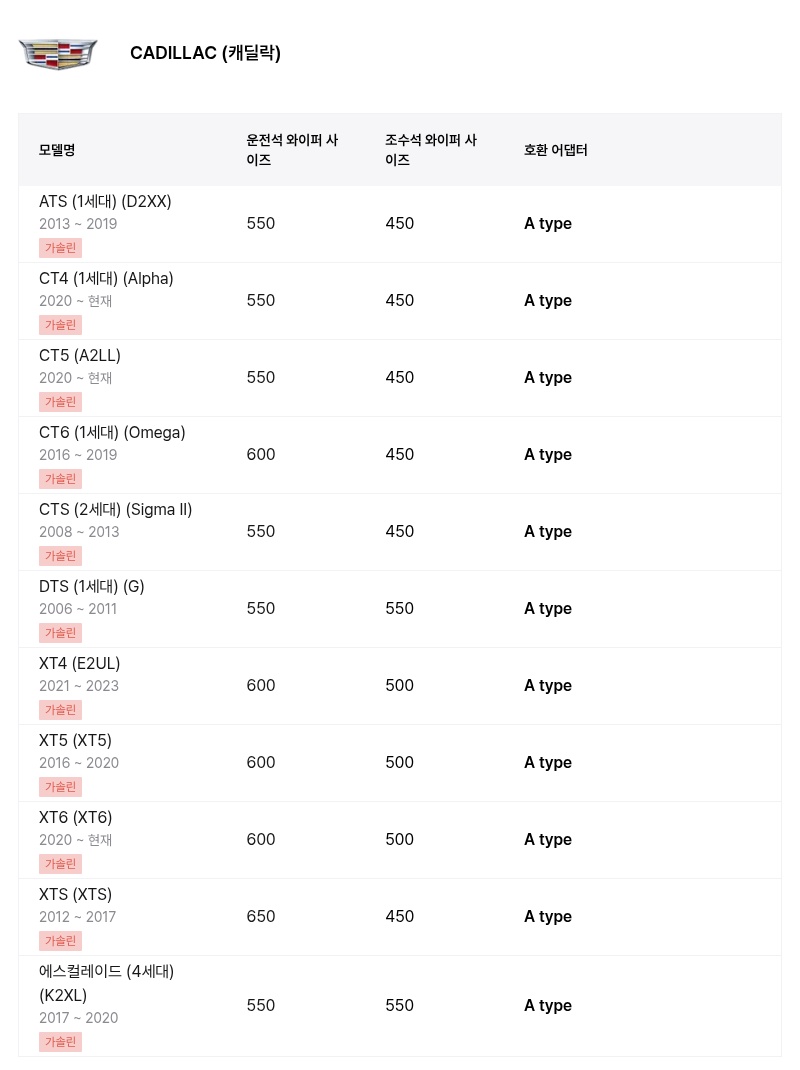Screen dimensions: 800x1070
Task: Click A type adapter for 에스컬레이드 row
Action: (547, 1006)
